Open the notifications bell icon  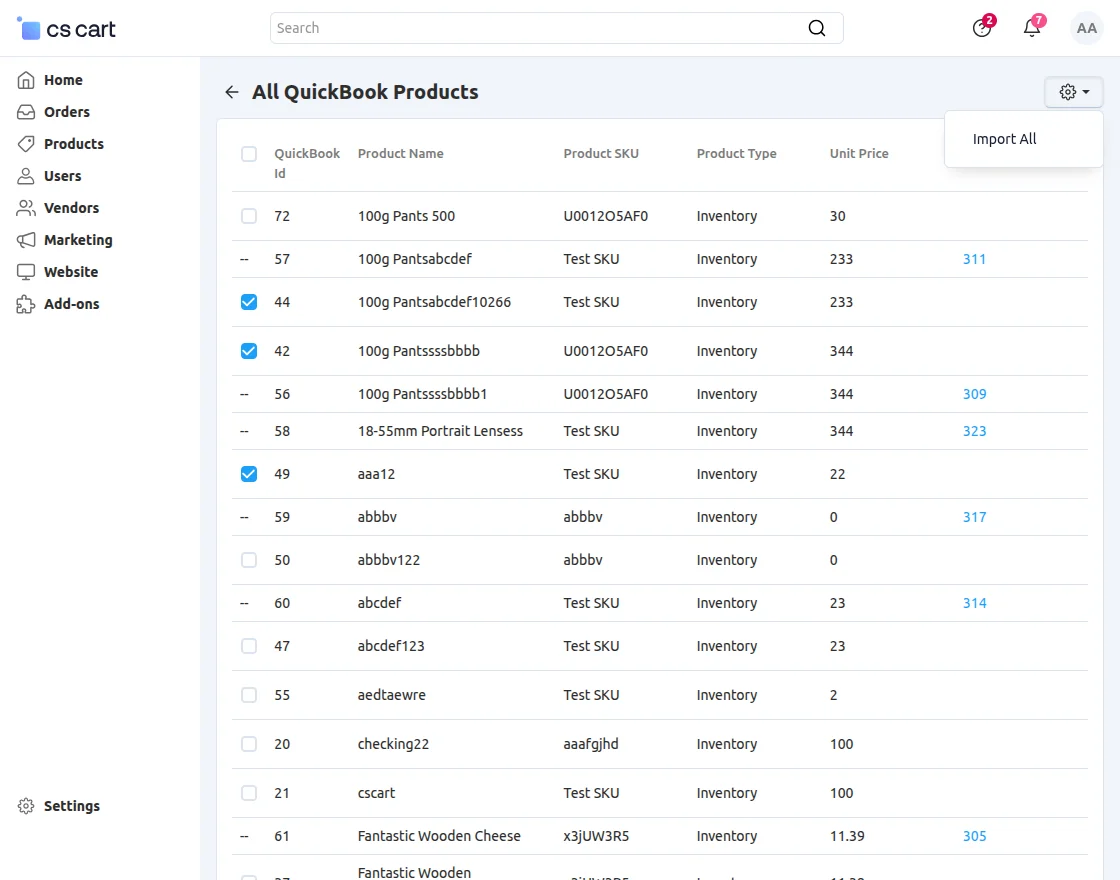tap(1032, 28)
